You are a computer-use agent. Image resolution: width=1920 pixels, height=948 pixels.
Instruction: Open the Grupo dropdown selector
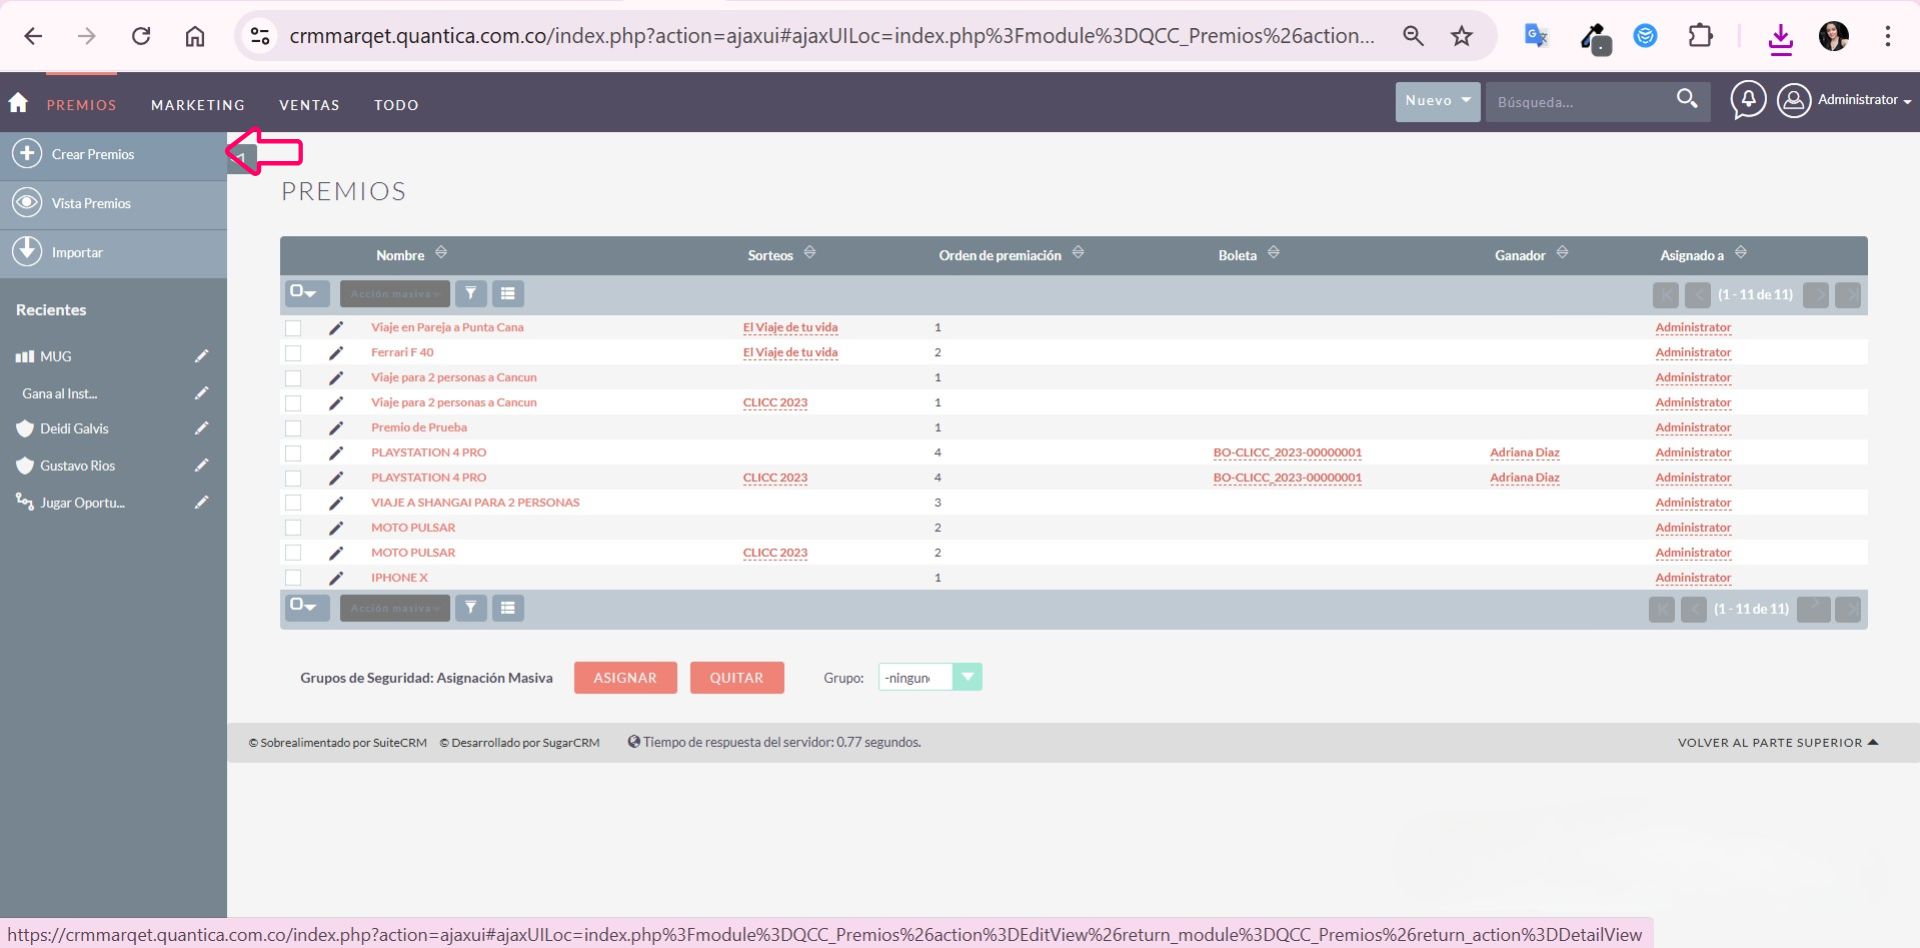pos(966,678)
